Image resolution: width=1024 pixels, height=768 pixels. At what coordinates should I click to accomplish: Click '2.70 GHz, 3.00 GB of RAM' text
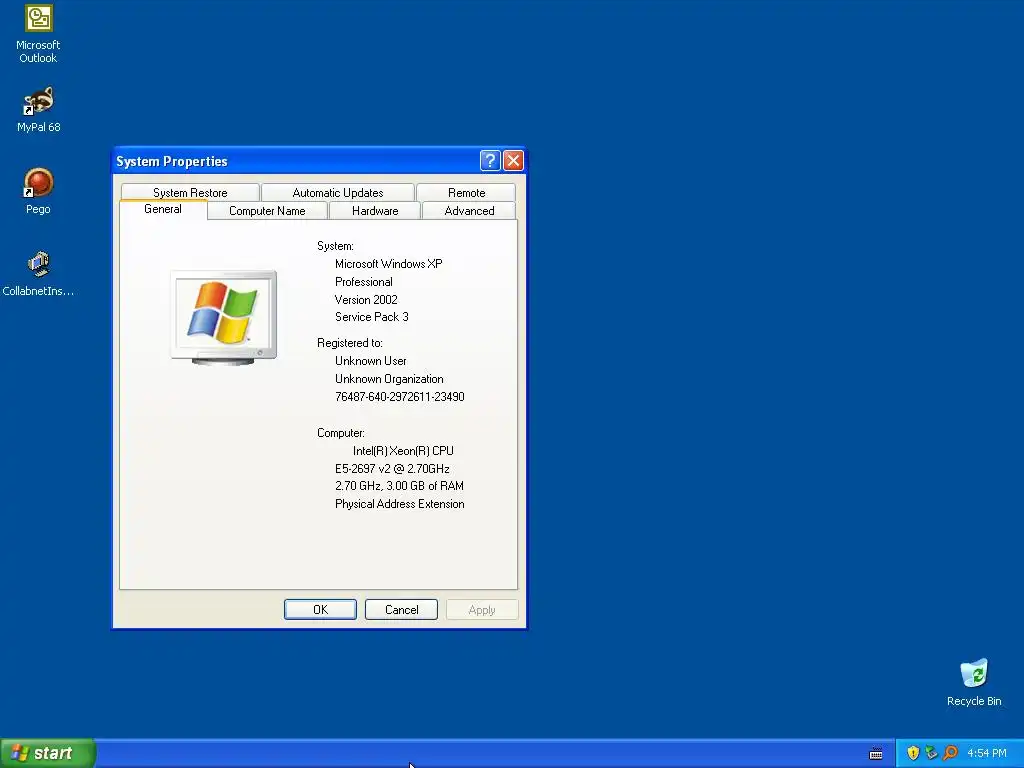click(x=399, y=486)
